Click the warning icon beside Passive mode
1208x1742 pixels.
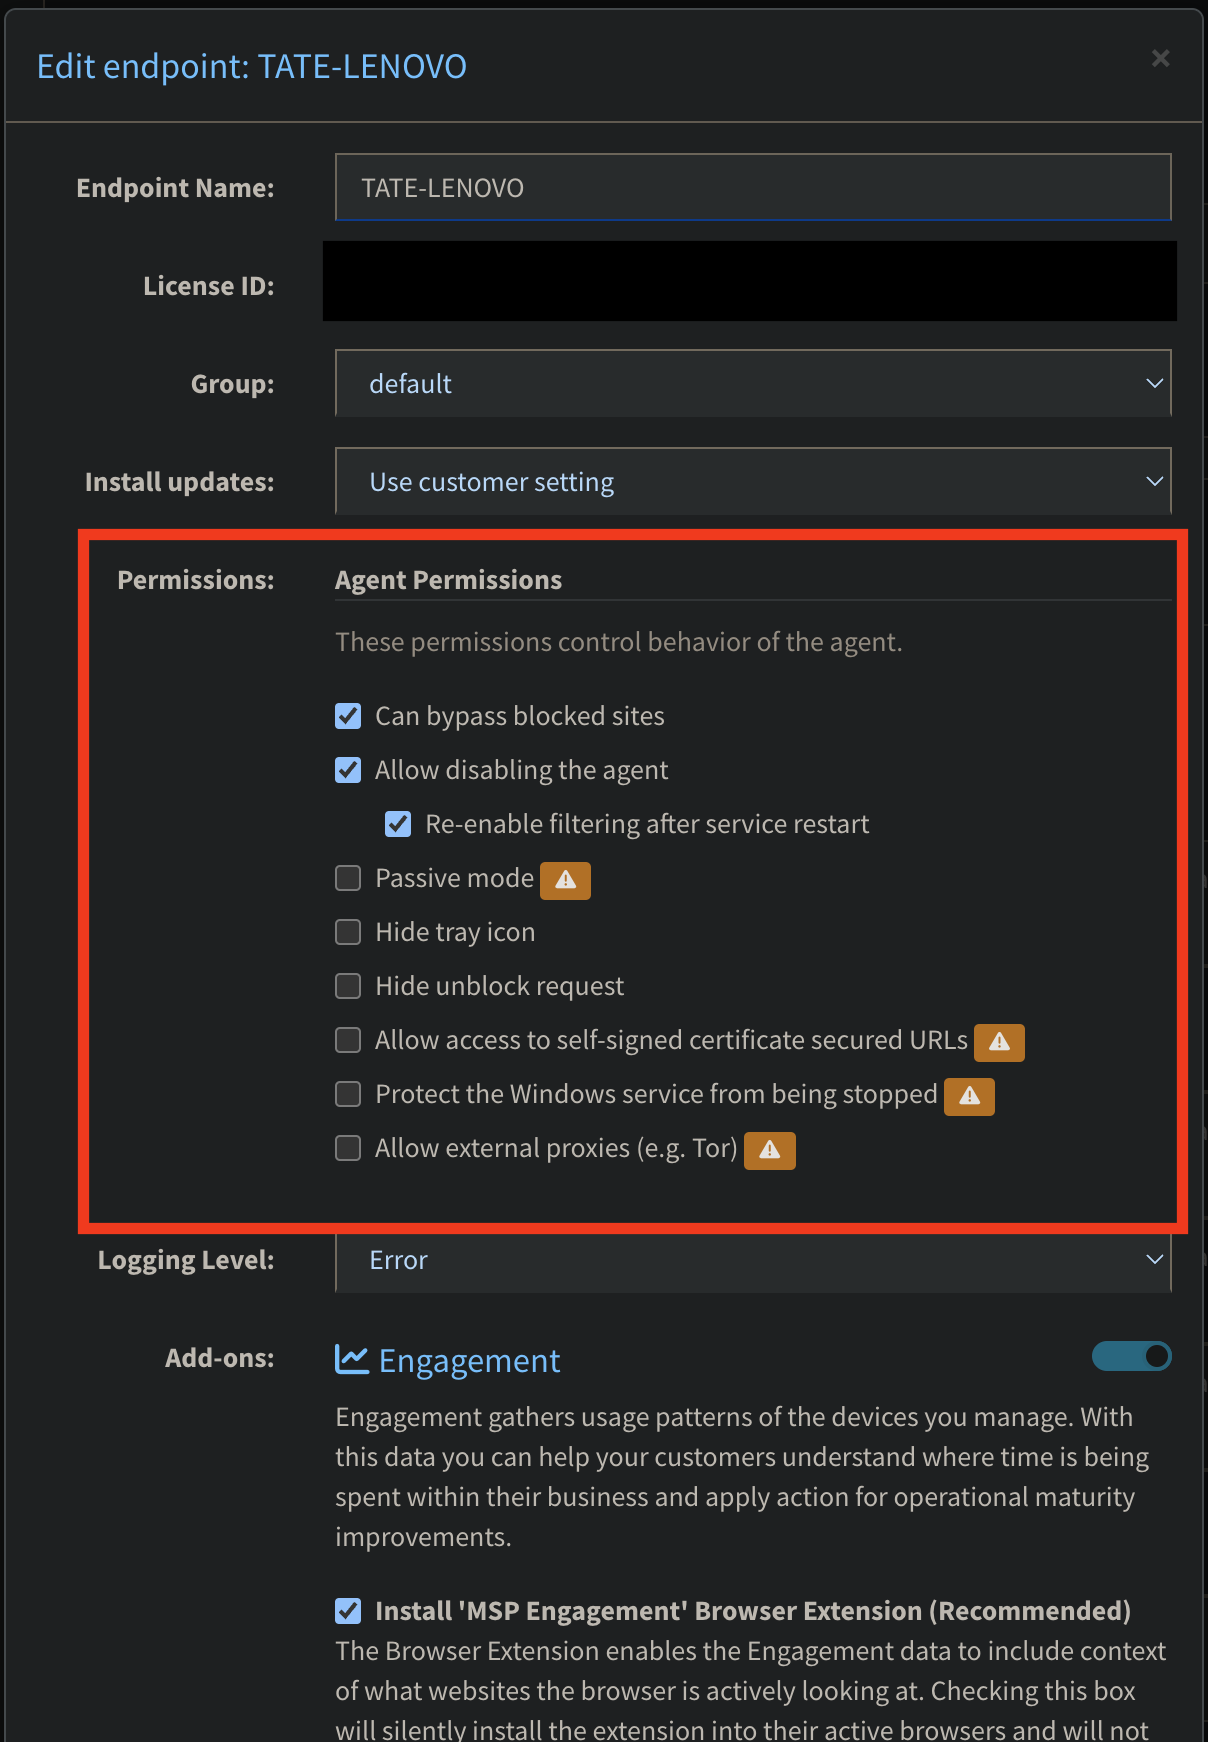[x=564, y=880]
